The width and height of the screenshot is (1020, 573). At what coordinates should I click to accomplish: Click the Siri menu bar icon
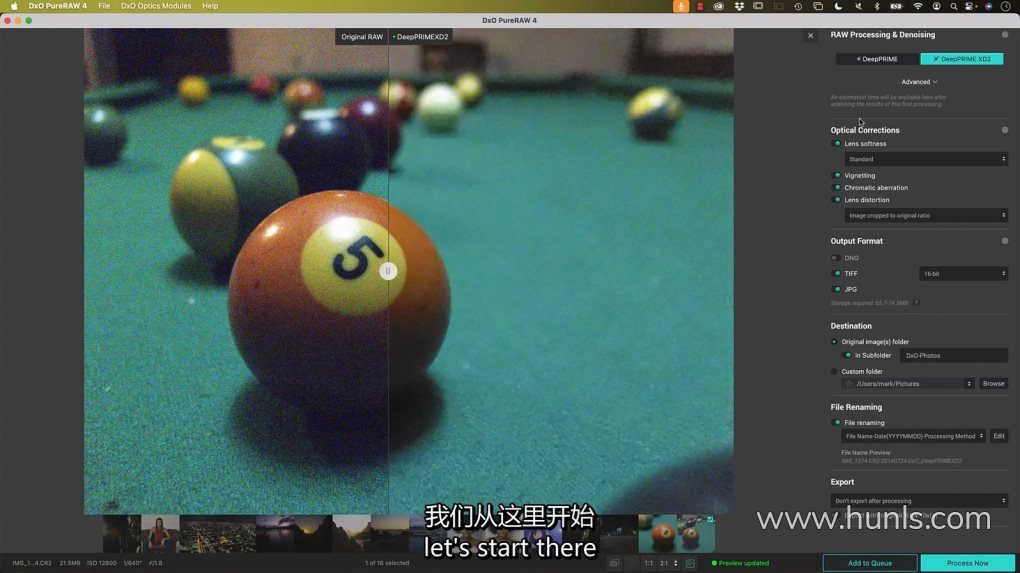pyautogui.click(x=988, y=6)
